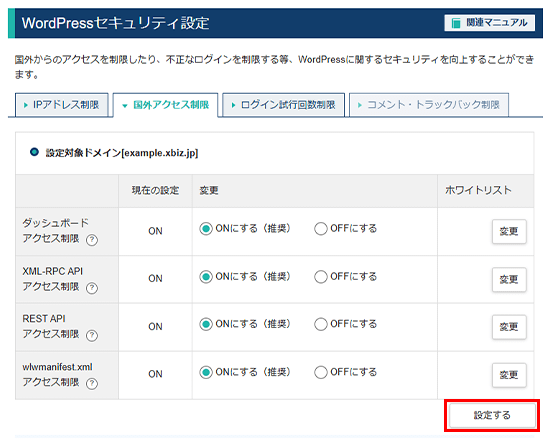Click 変更 whitelist button for ダッシュボード row
The width and height of the screenshot is (550, 440).
[x=509, y=232]
